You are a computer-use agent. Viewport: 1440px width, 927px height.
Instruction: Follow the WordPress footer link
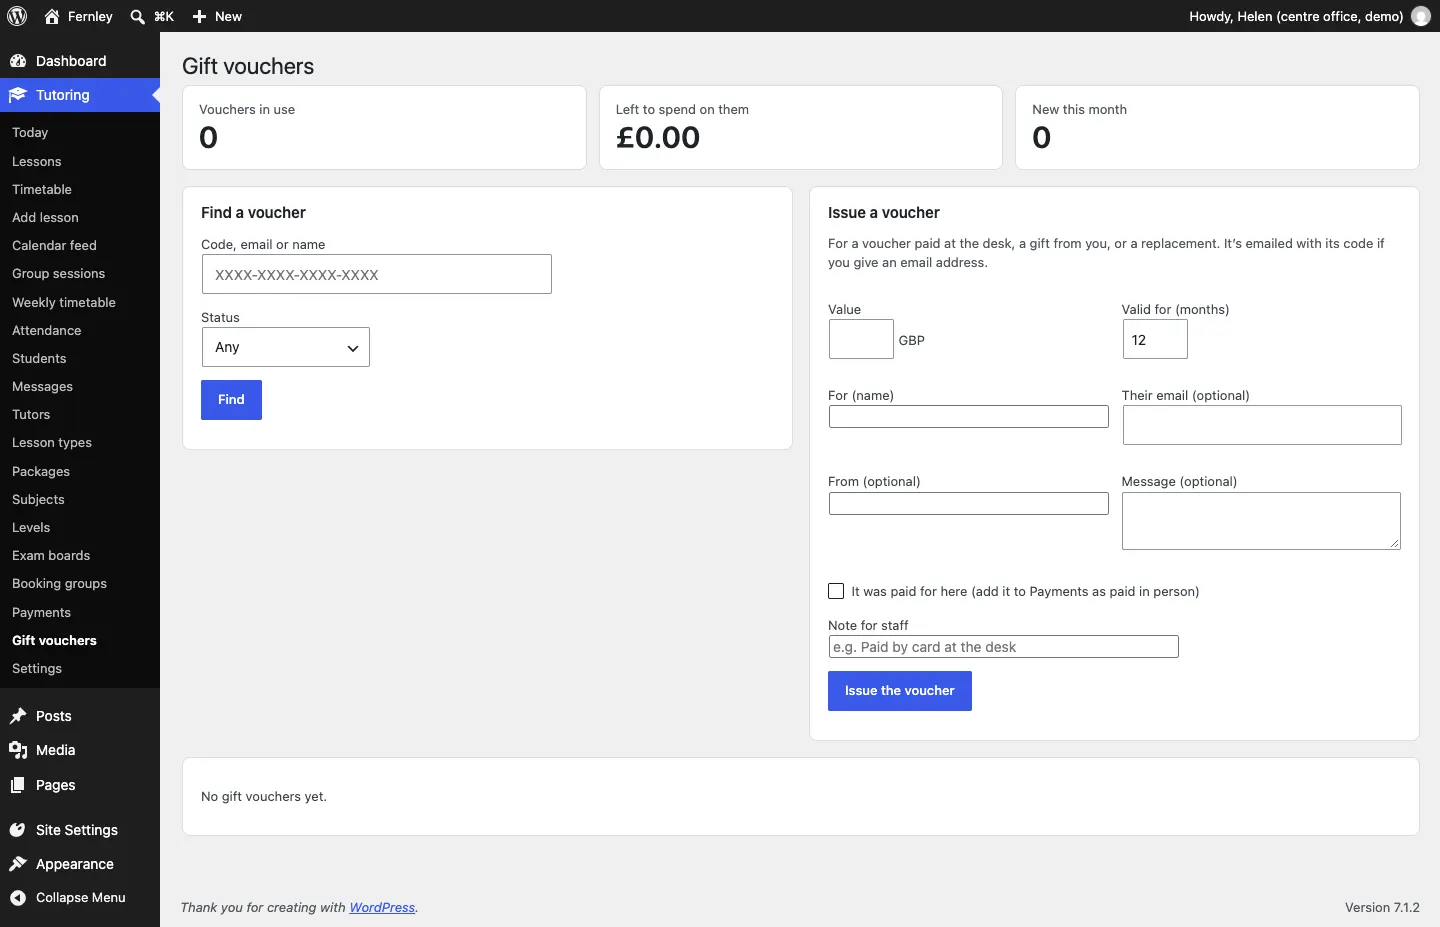click(x=382, y=908)
